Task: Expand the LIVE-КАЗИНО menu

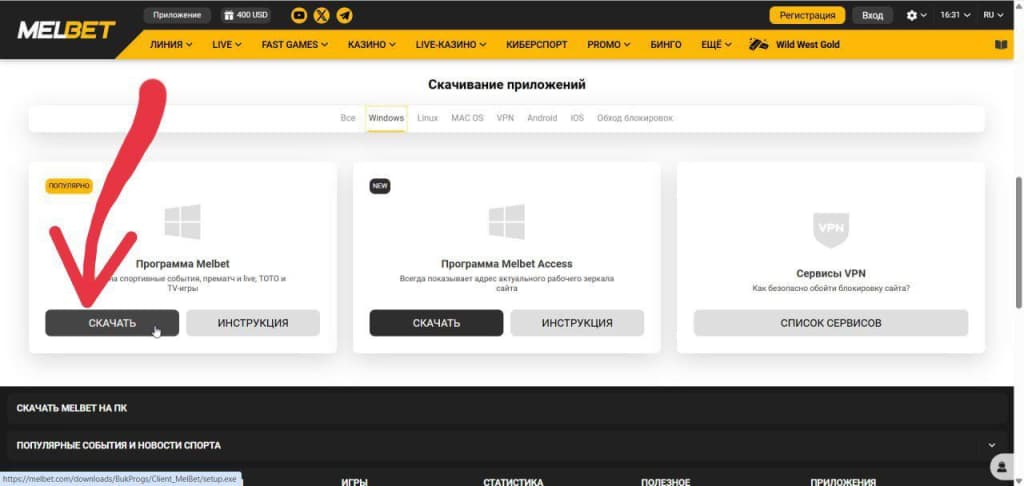Action: pos(451,44)
